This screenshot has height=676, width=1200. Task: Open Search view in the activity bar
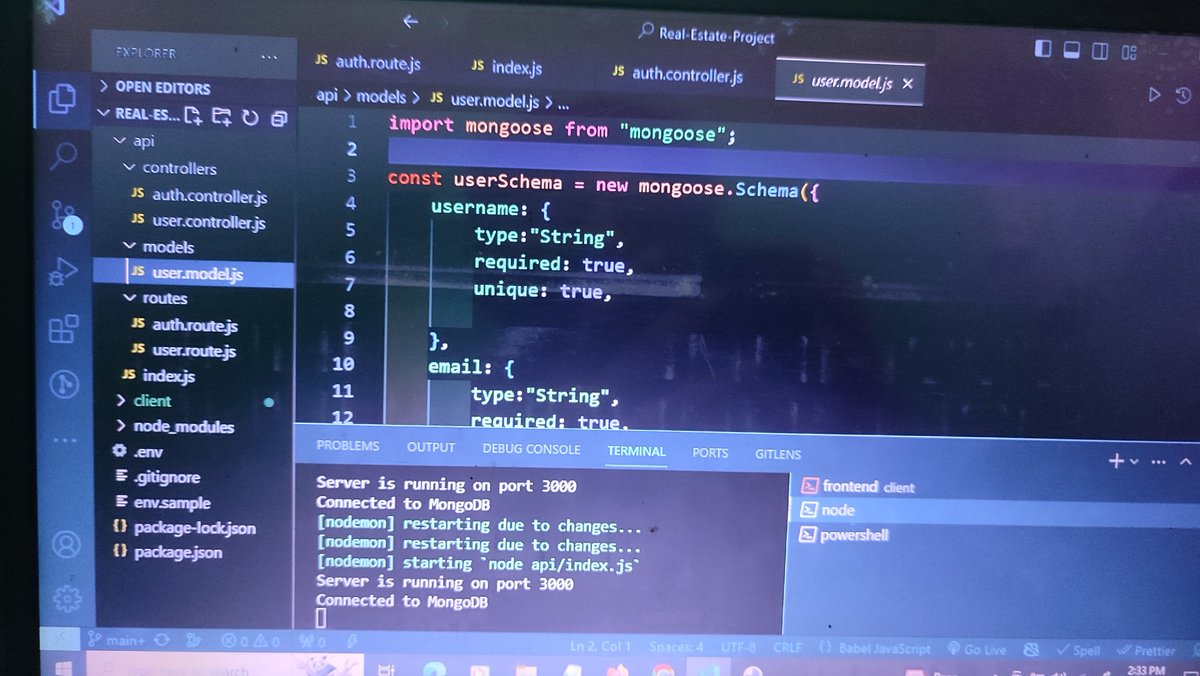pos(62,156)
